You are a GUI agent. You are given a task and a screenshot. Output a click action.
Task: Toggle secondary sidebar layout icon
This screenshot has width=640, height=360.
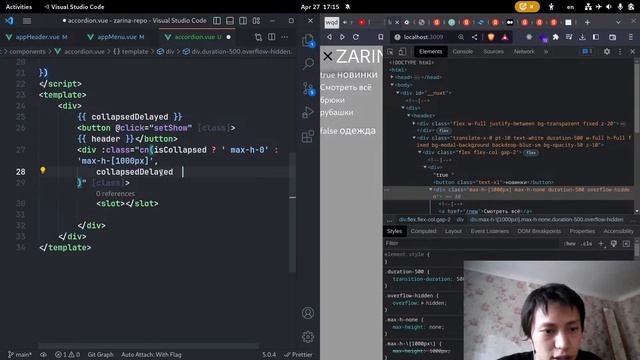[x=243, y=21]
